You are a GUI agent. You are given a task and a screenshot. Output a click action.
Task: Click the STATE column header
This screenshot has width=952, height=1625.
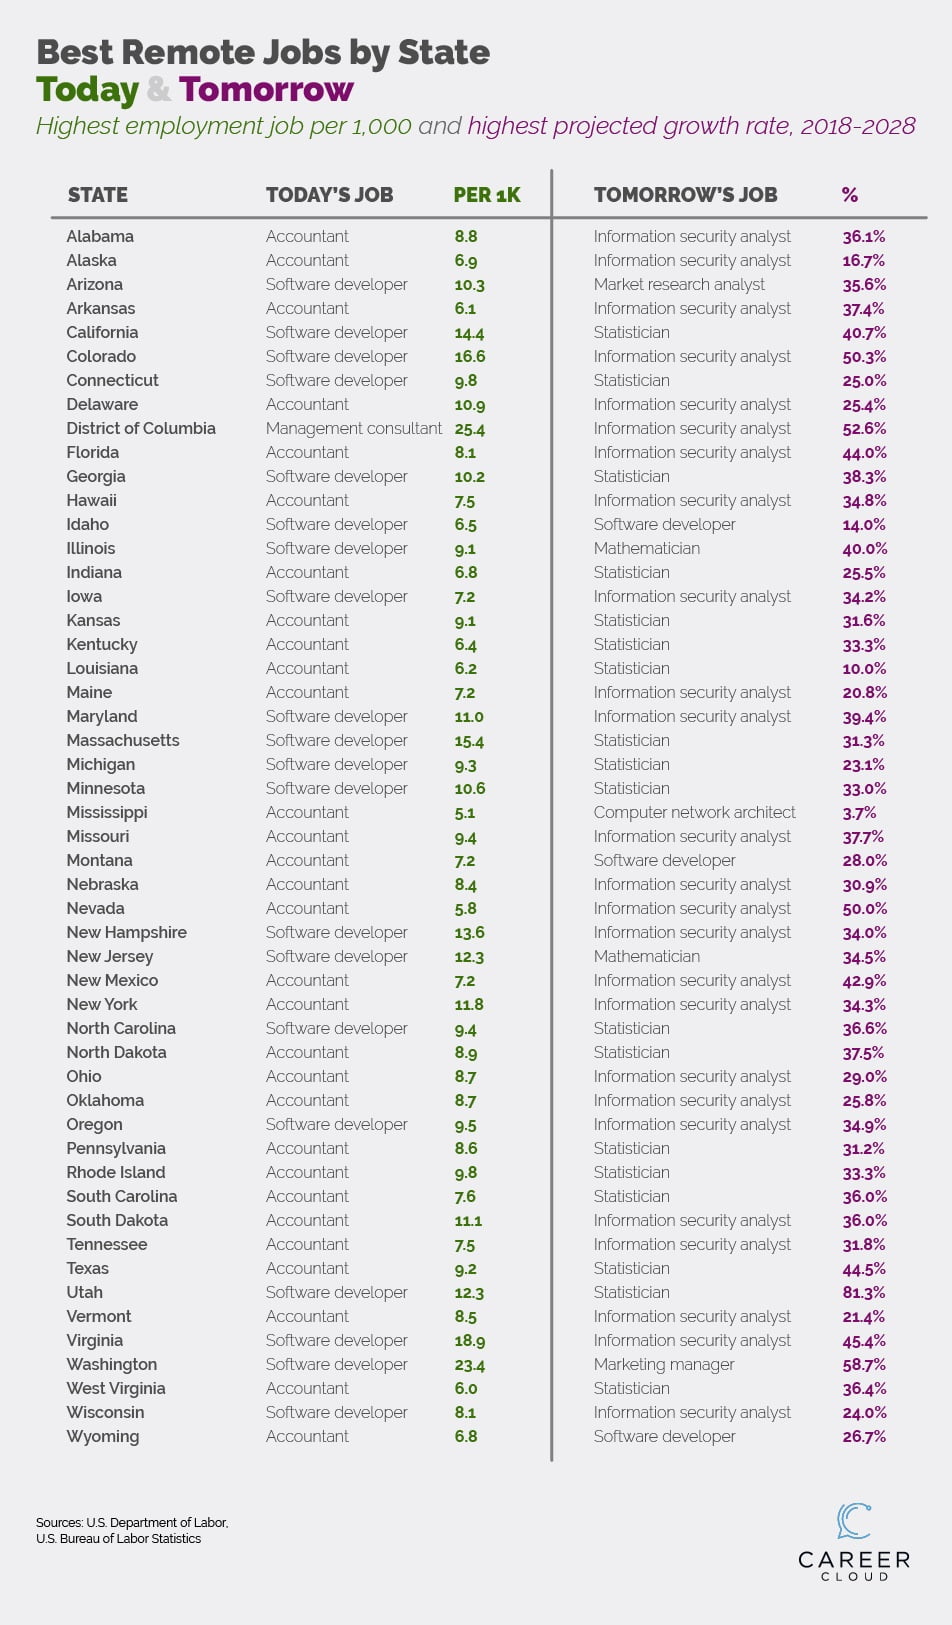(x=98, y=195)
